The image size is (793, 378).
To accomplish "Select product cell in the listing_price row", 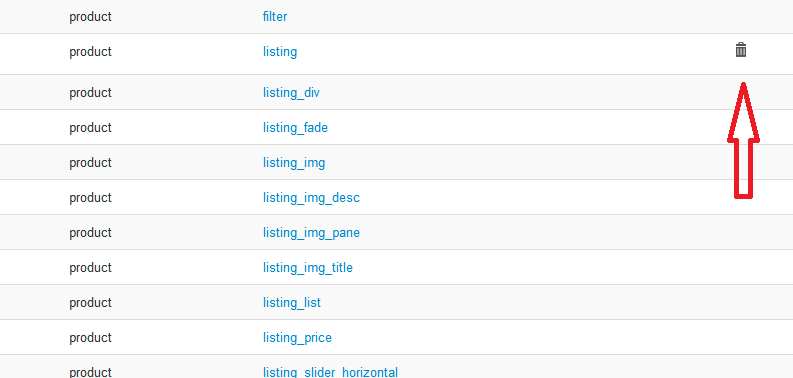I will (90, 338).
